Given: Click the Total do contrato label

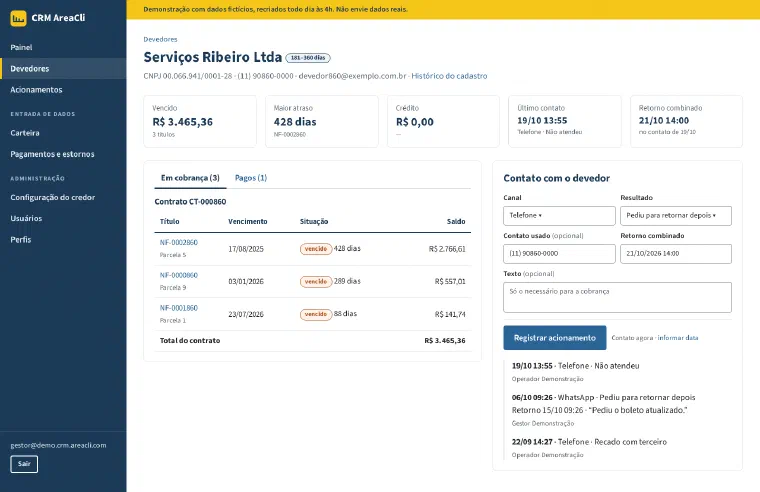Looking at the screenshot, I should (x=190, y=341).
